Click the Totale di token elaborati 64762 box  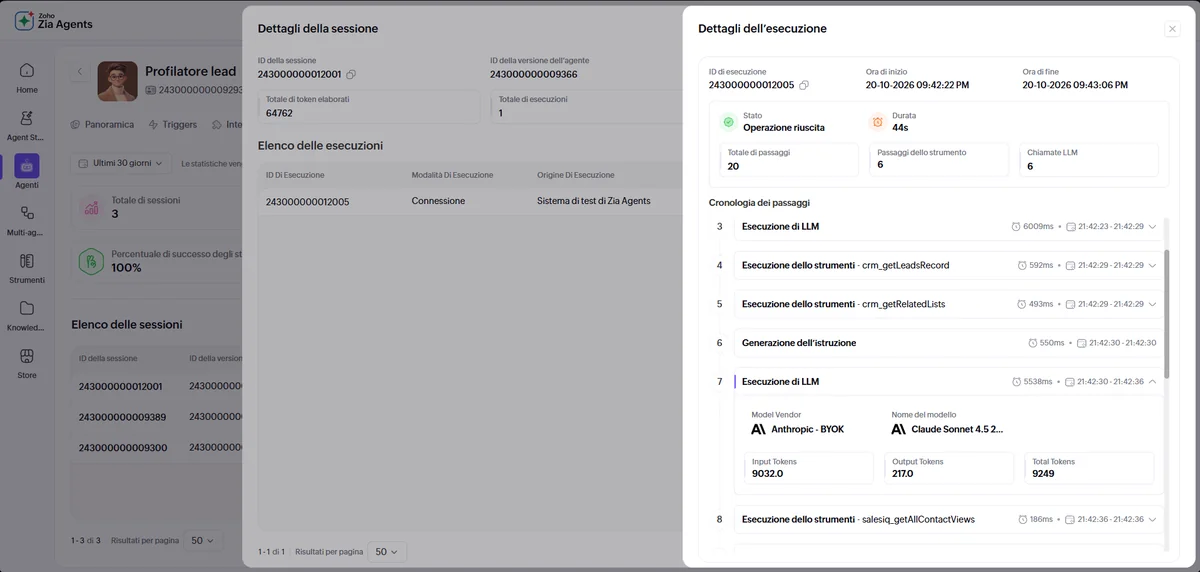coord(369,107)
